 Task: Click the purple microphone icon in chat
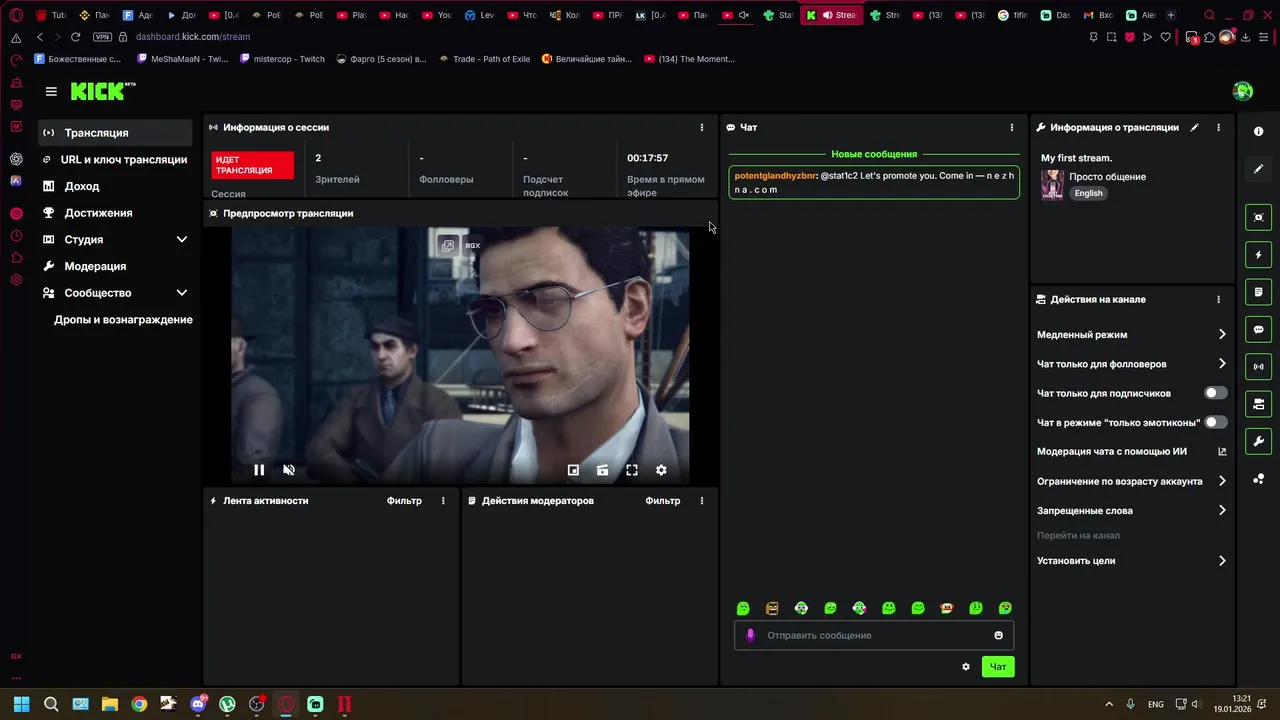tap(751, 635)
